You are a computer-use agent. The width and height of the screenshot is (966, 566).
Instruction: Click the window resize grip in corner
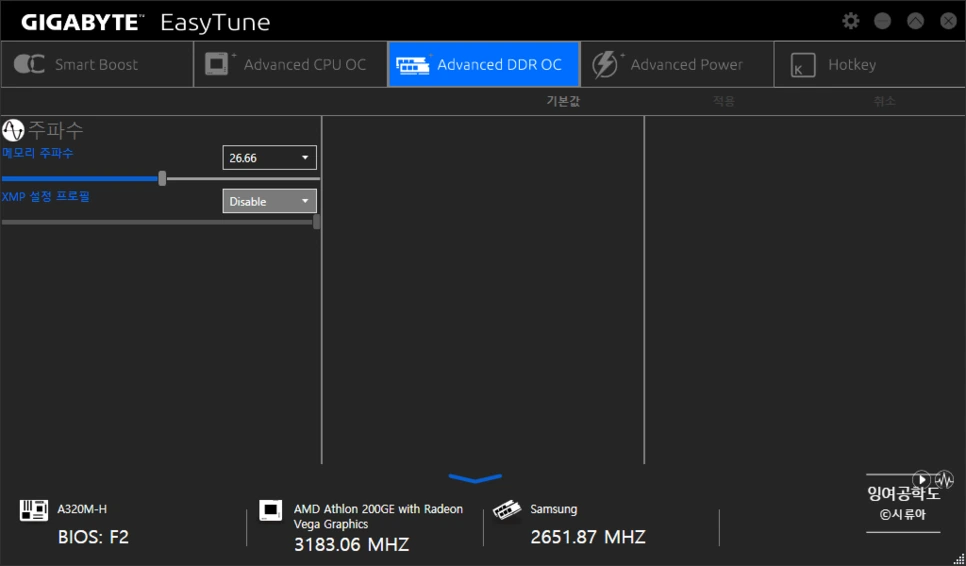[959, 559]
